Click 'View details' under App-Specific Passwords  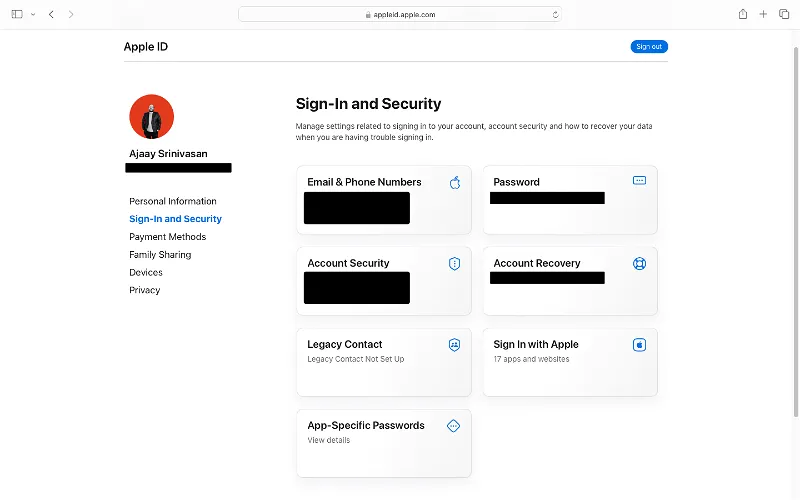coord(329,440)
